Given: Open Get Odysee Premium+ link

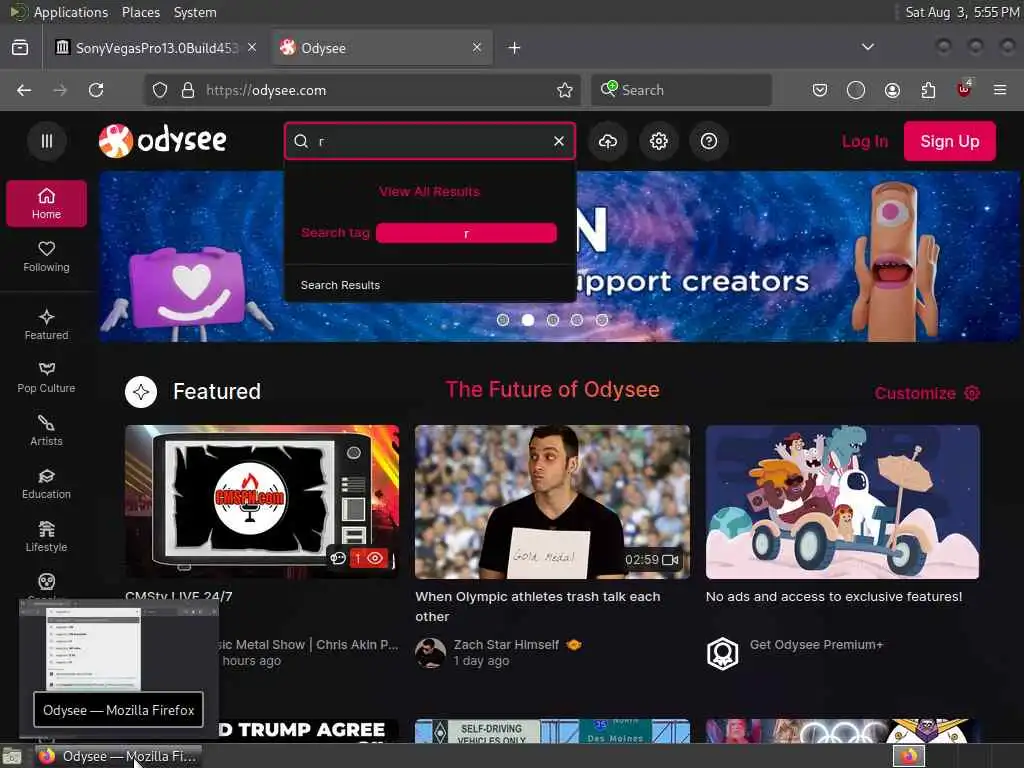Looking at the screenshot, I should (816, 645).
